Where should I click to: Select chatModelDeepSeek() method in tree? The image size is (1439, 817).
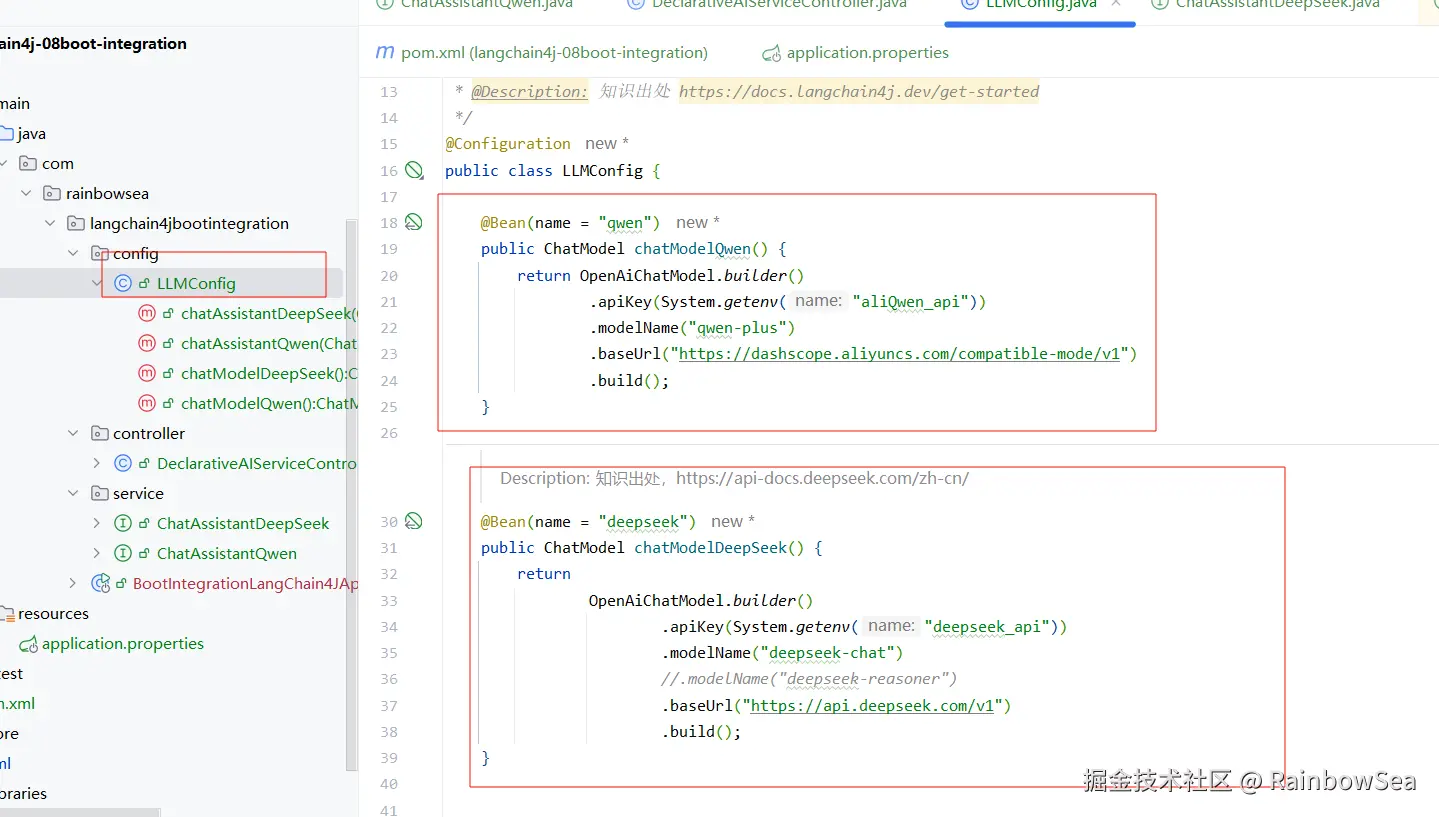(268, 373)
